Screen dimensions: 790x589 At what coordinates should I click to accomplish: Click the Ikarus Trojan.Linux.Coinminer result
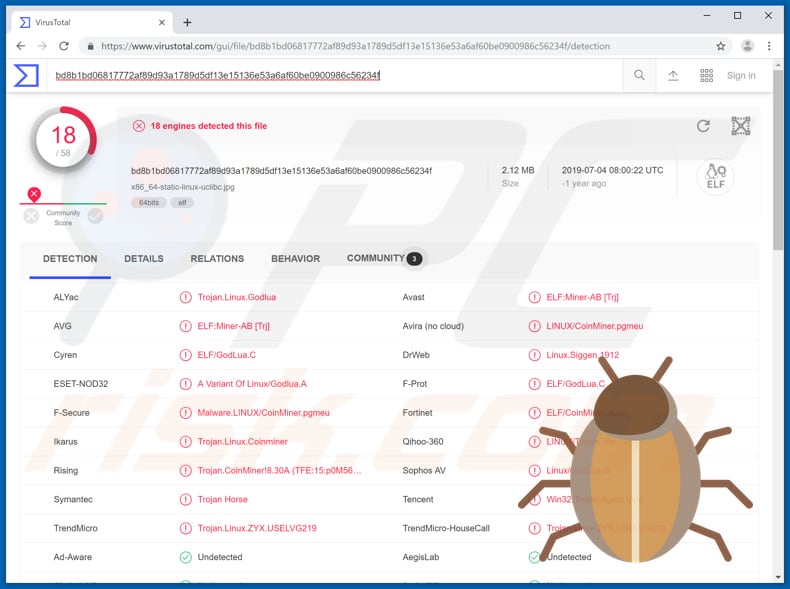coord(242,441)
